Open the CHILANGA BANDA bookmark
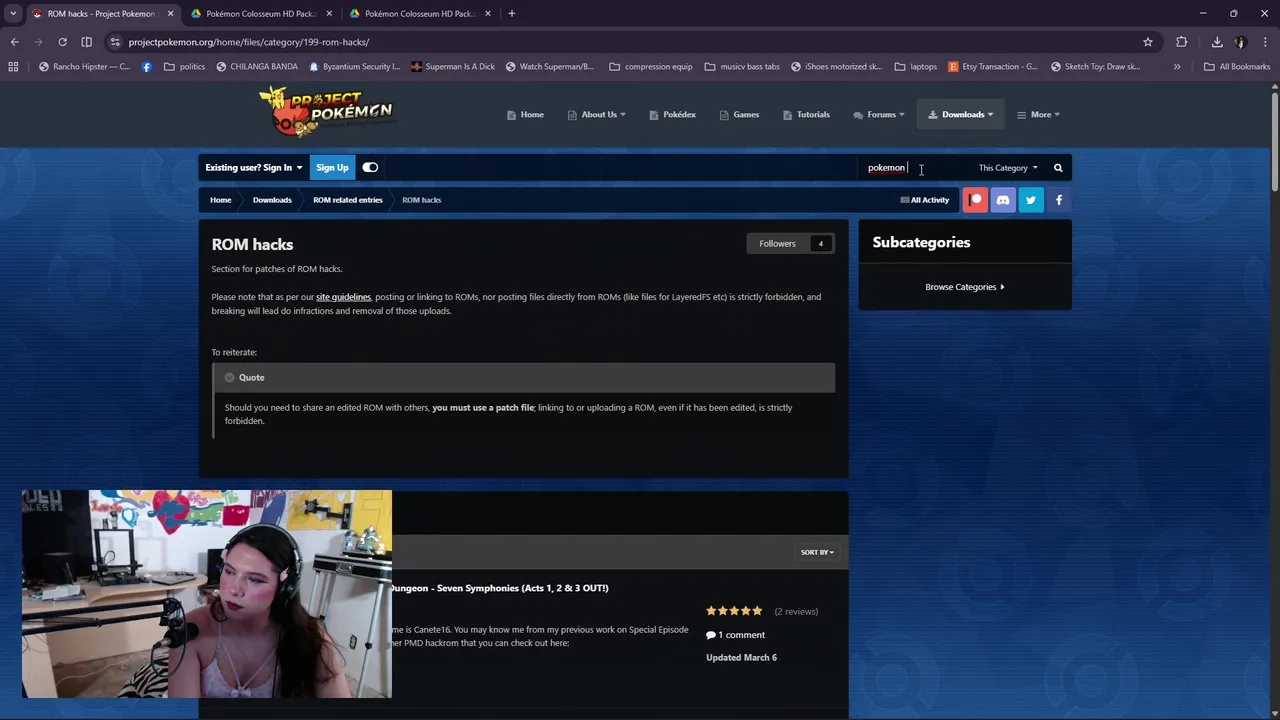1280x720 pixels. pyautogui.click(x=257, y=67)
